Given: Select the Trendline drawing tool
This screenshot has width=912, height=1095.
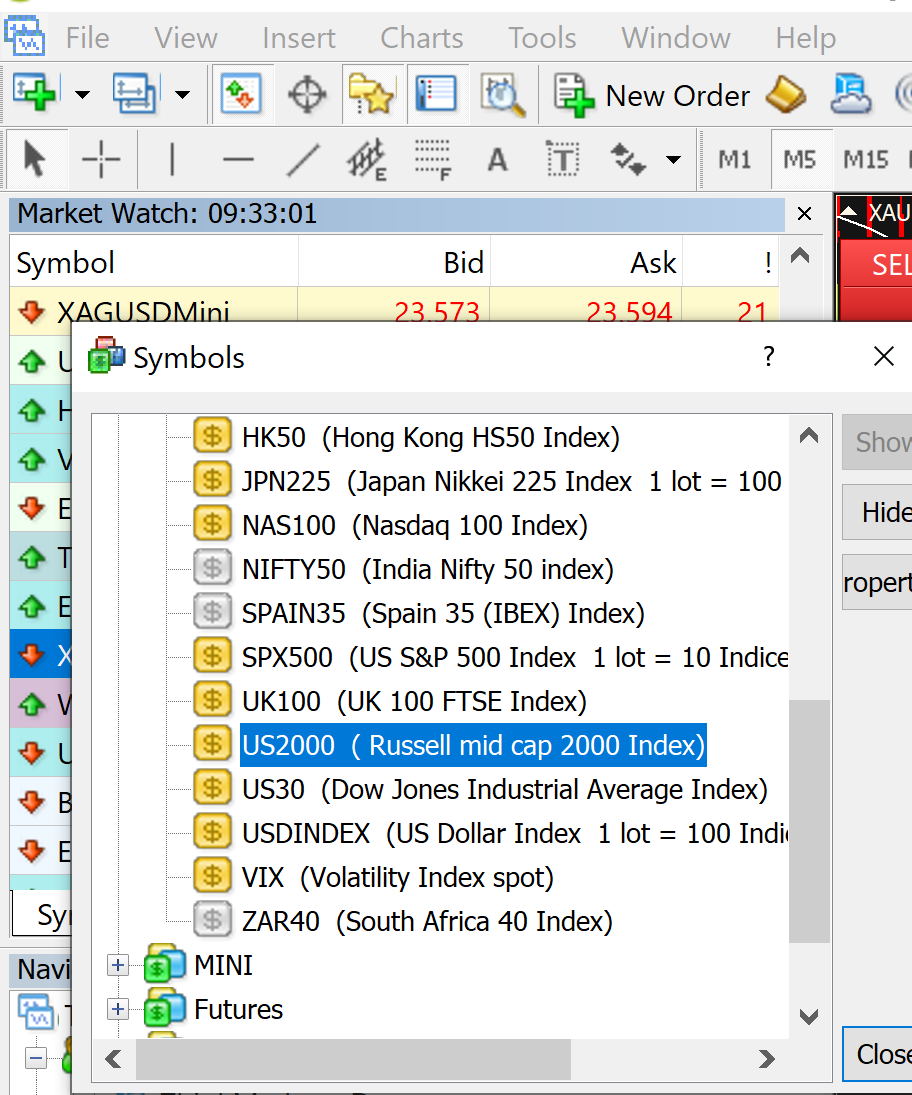Looking at the screenshot, I should tap(304, 159).
